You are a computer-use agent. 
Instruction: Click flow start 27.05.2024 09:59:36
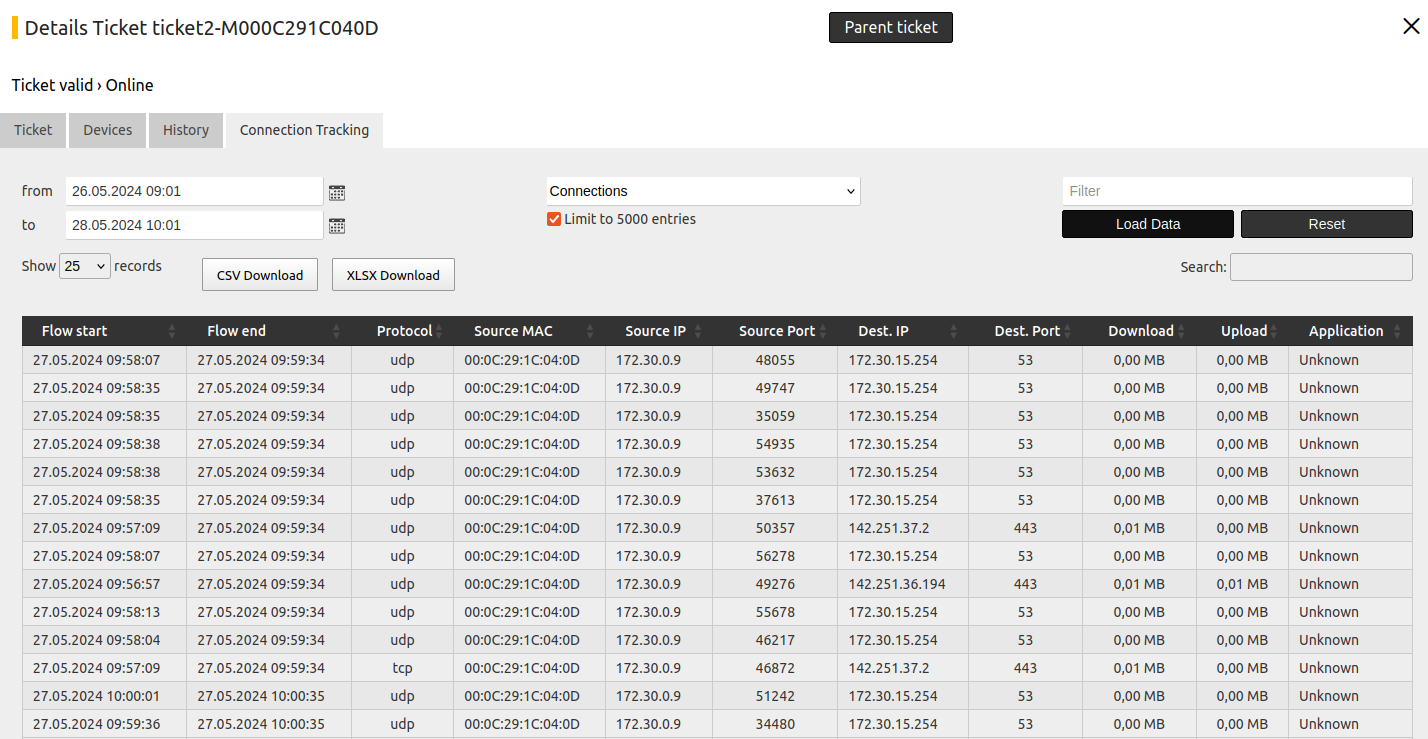point(96,724)
